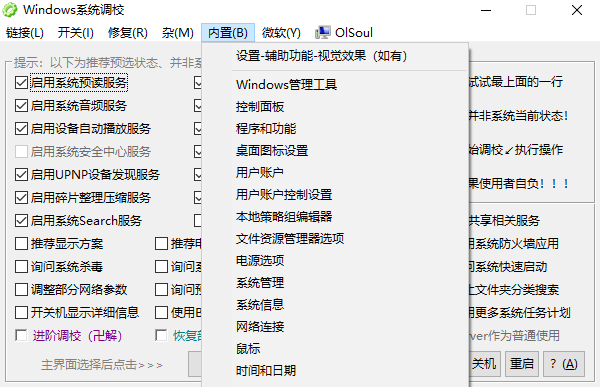Image resolution: width=600 pixels, height=387 pixels.
Task: Click the OlSoul computer icon
Action: click(x=323, y=33)
